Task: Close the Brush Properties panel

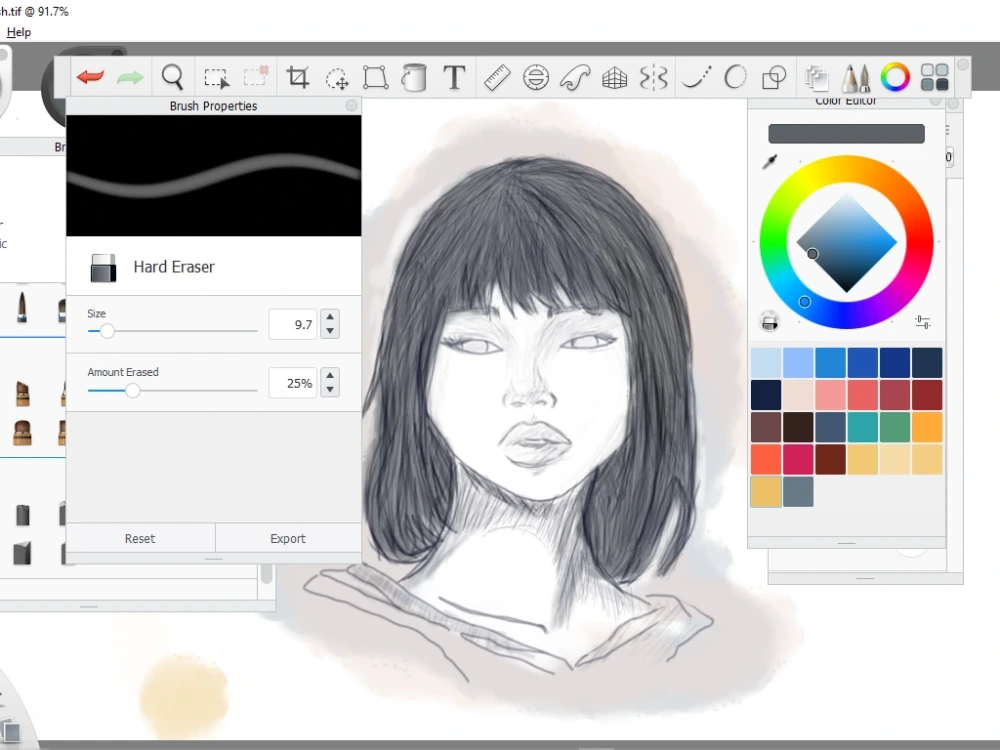Action: tap(351, 105)
